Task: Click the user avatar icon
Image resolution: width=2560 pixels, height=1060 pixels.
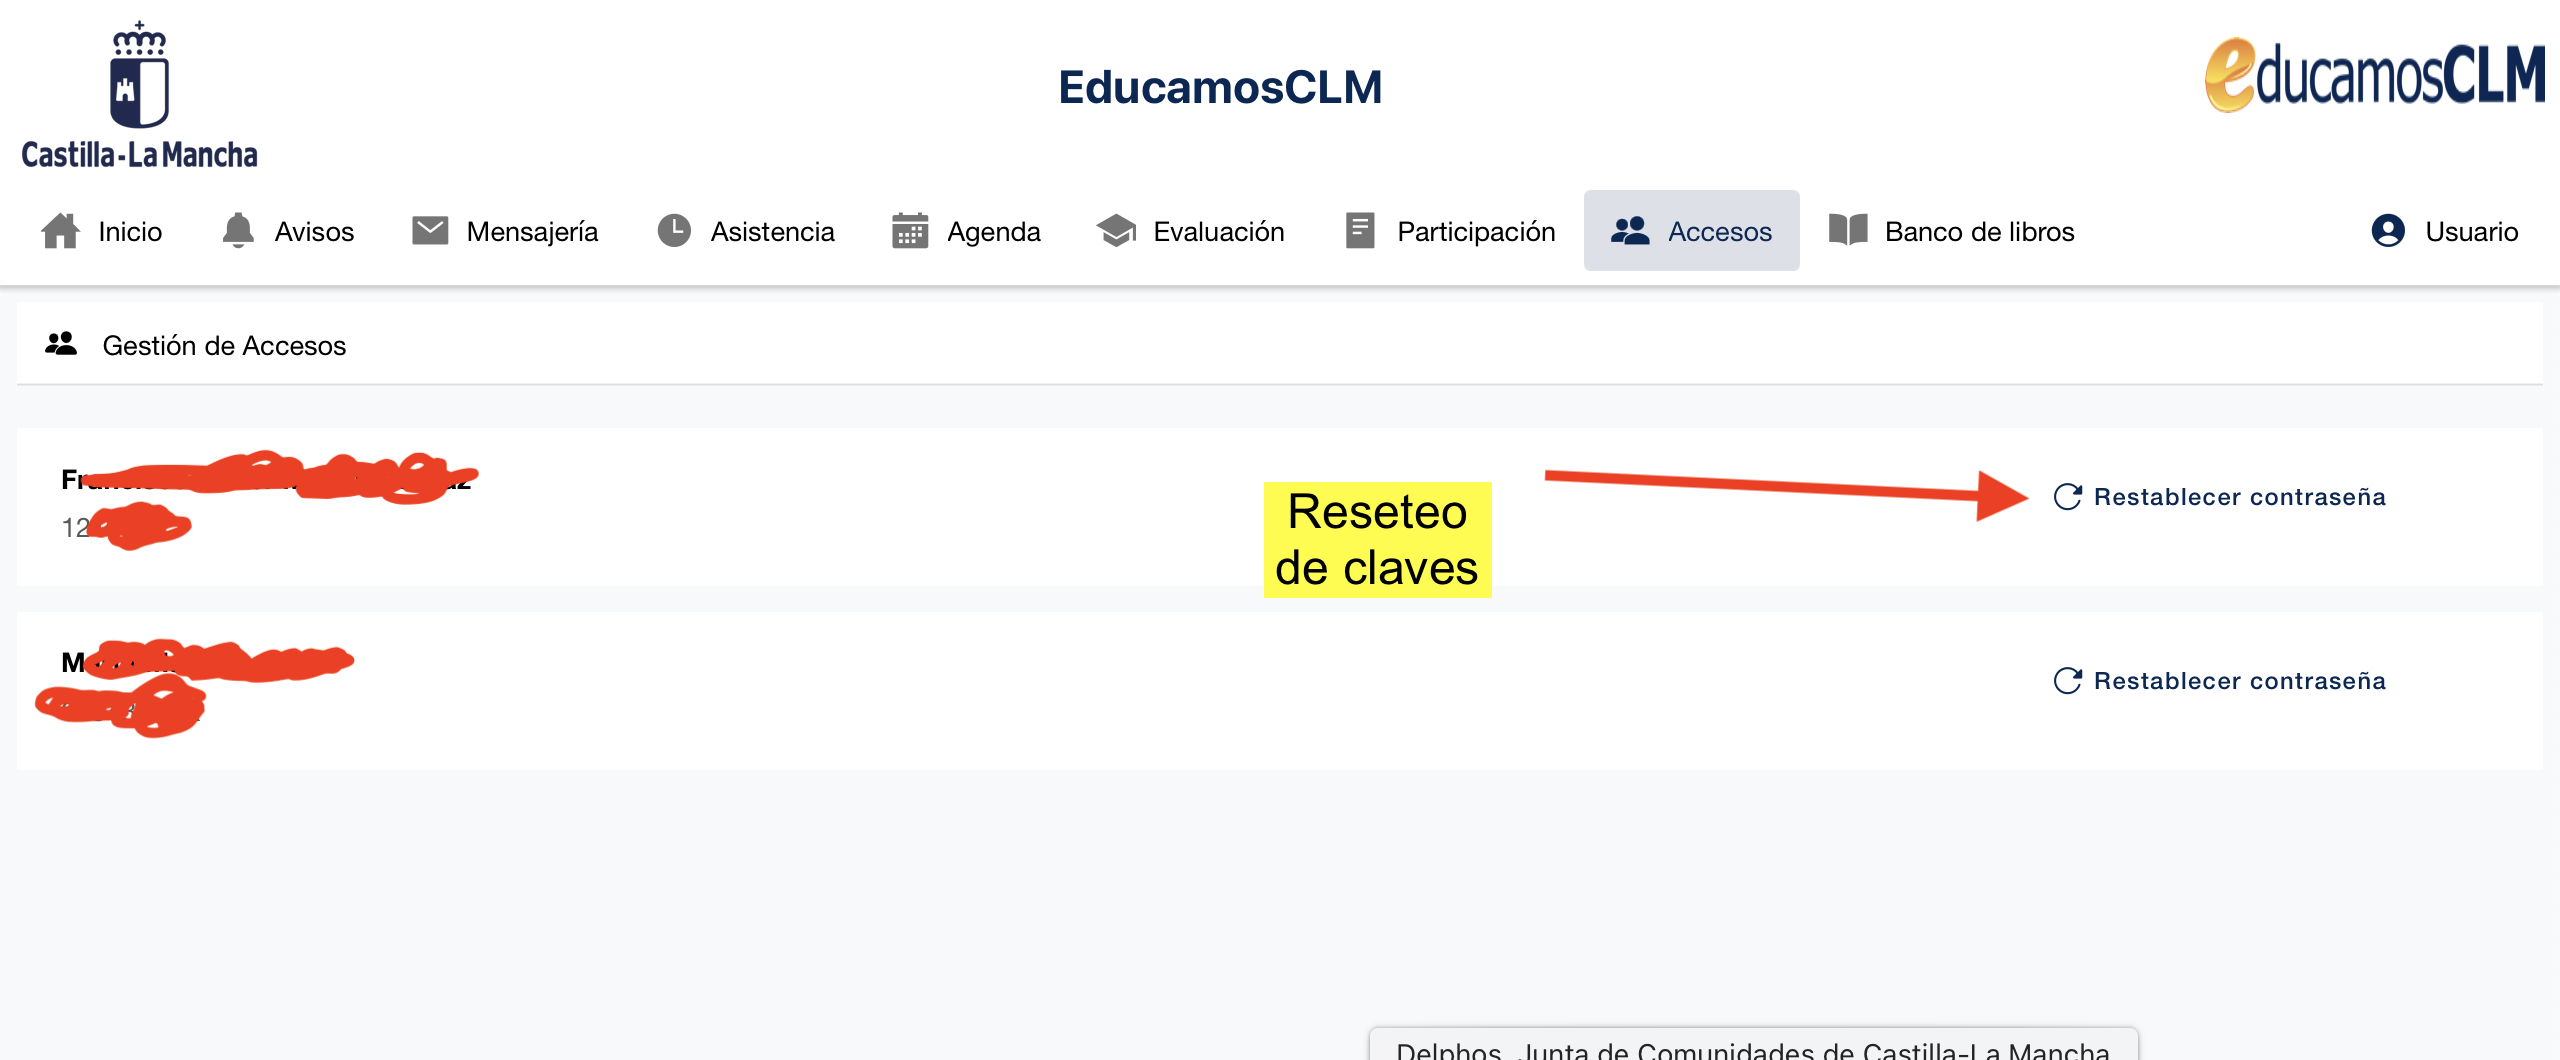Action: [x=2388, y=231]
